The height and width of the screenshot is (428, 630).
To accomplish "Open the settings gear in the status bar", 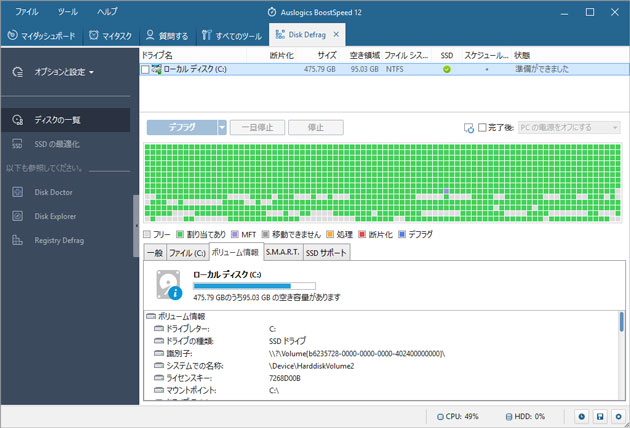I will 617,416.
